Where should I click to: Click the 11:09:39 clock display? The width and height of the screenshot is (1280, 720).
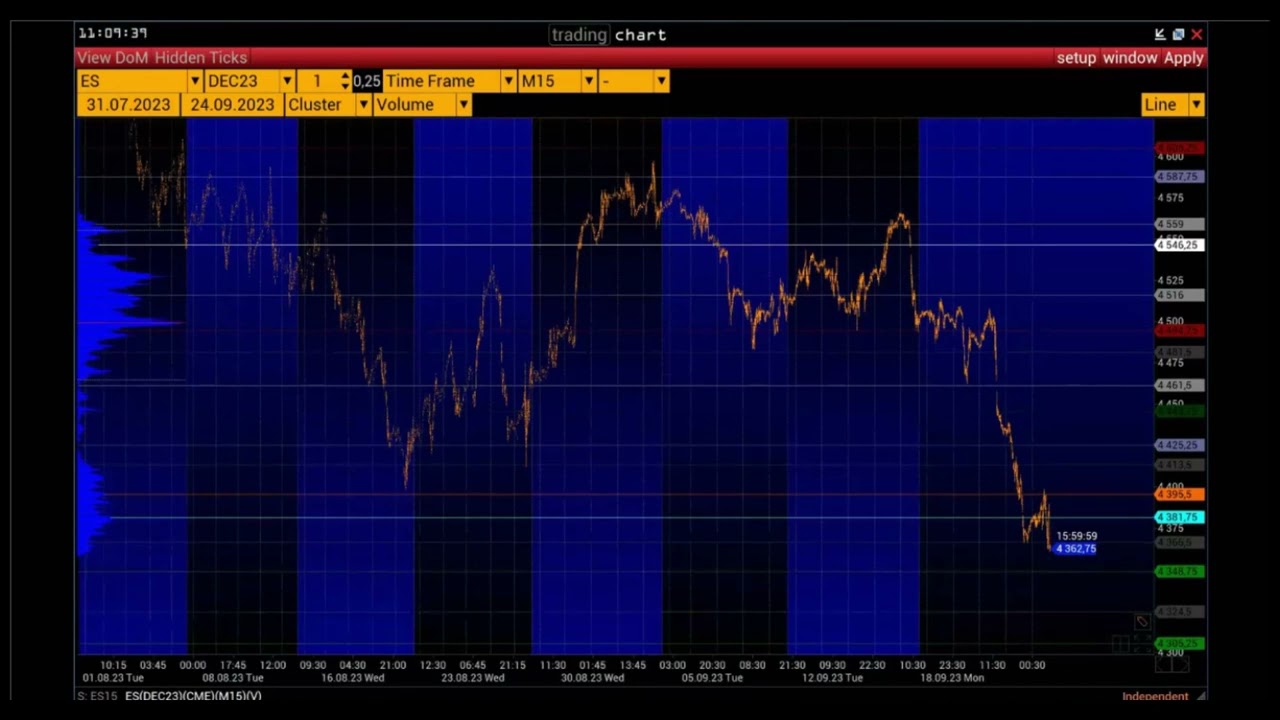(x=113, y=33)
